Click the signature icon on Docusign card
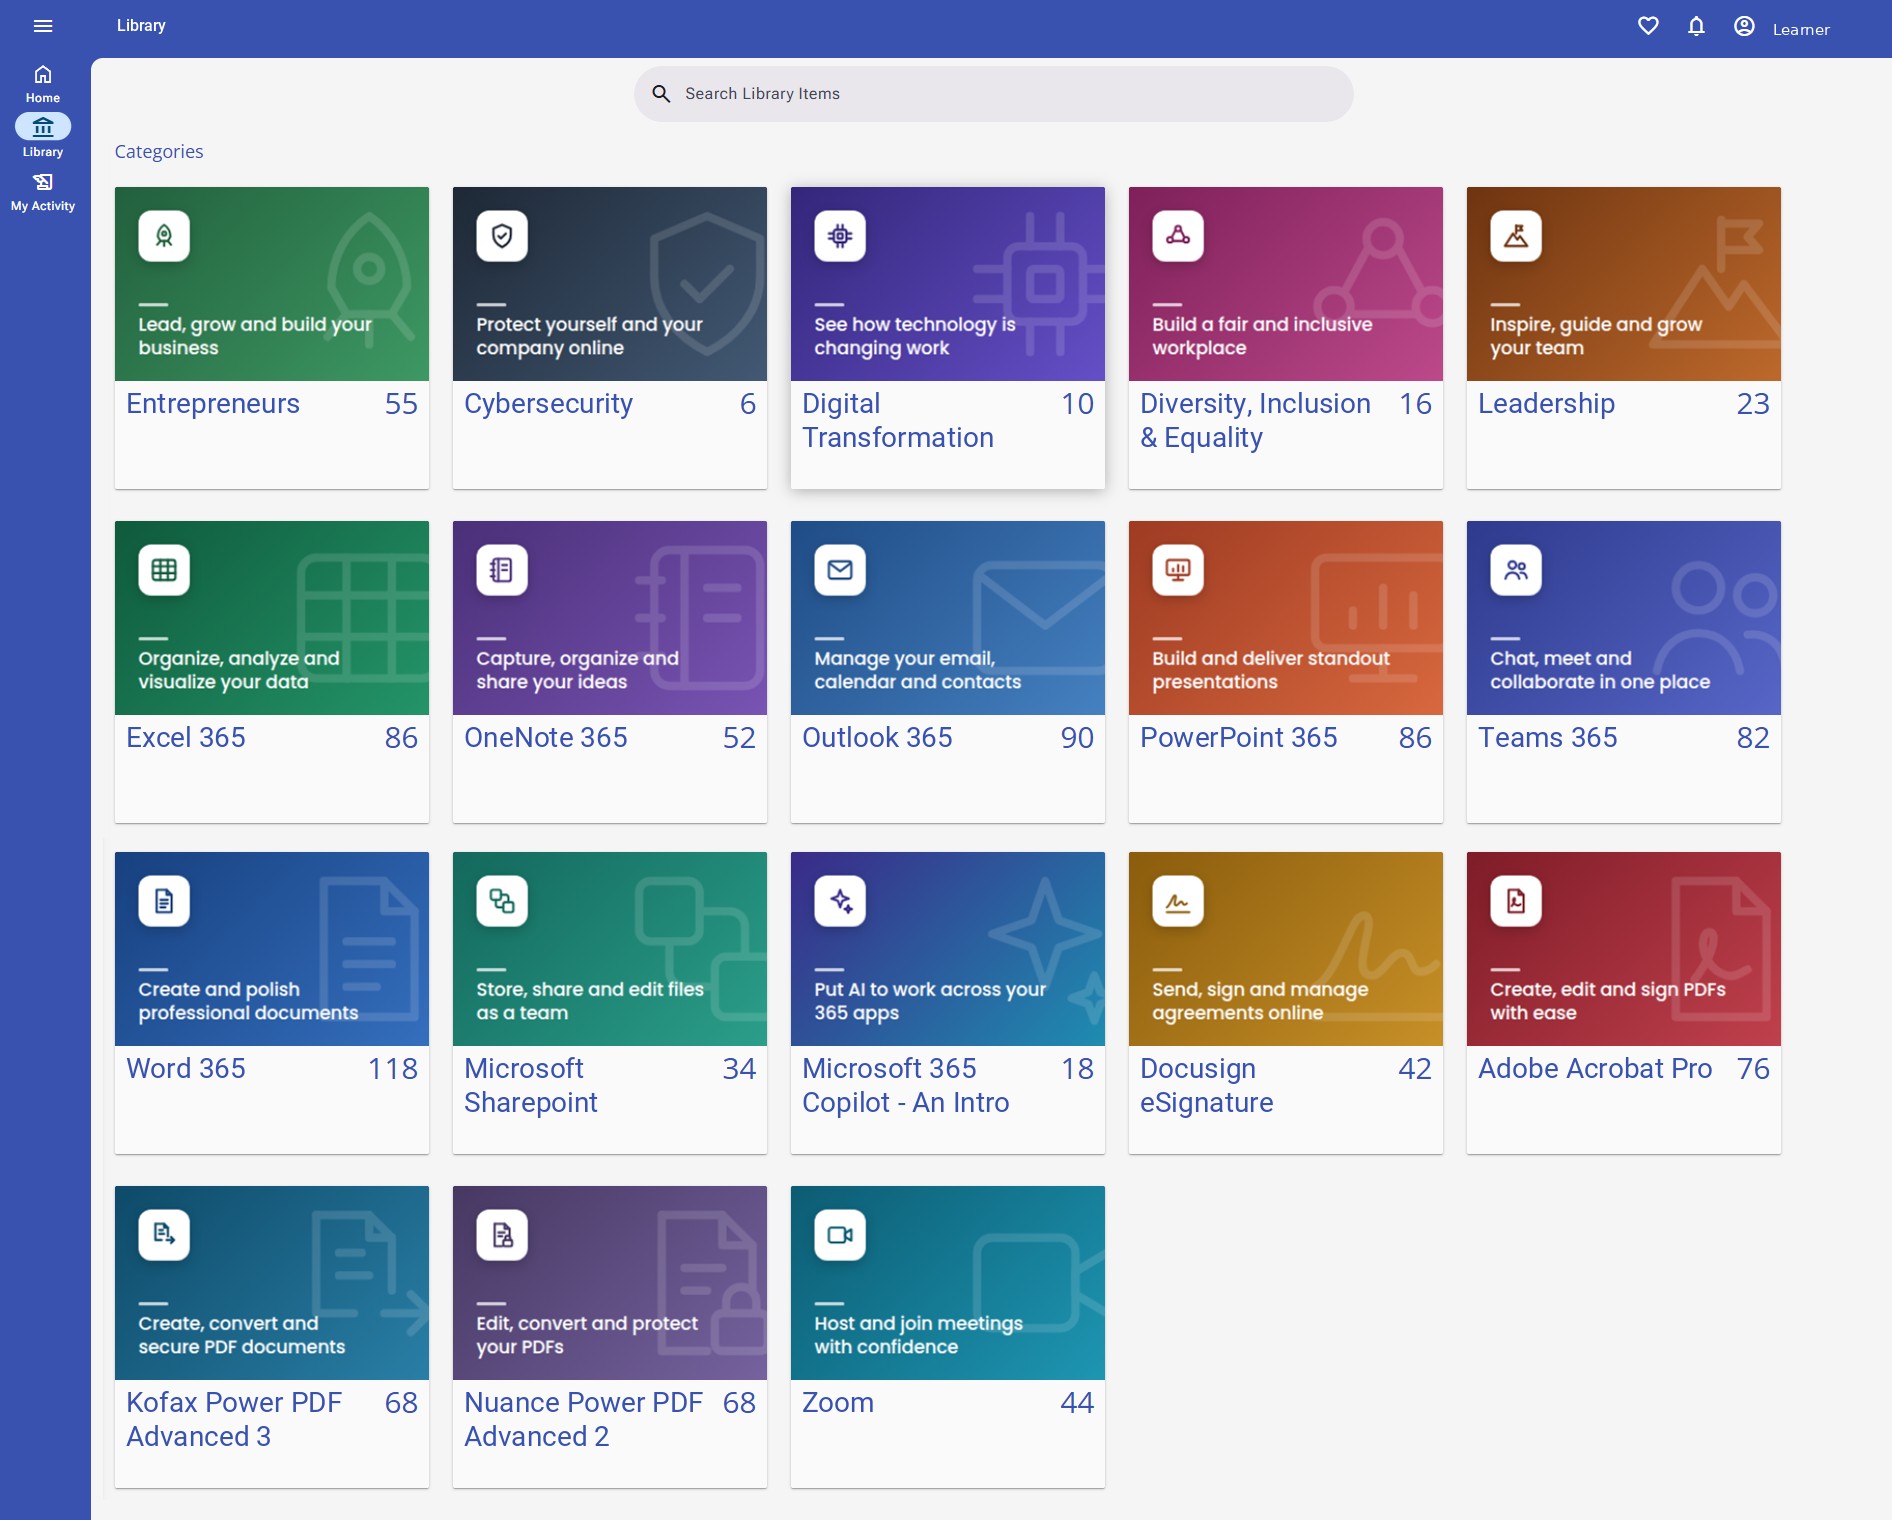Screen dimensions: 1892x1520 pos(1178,901)
